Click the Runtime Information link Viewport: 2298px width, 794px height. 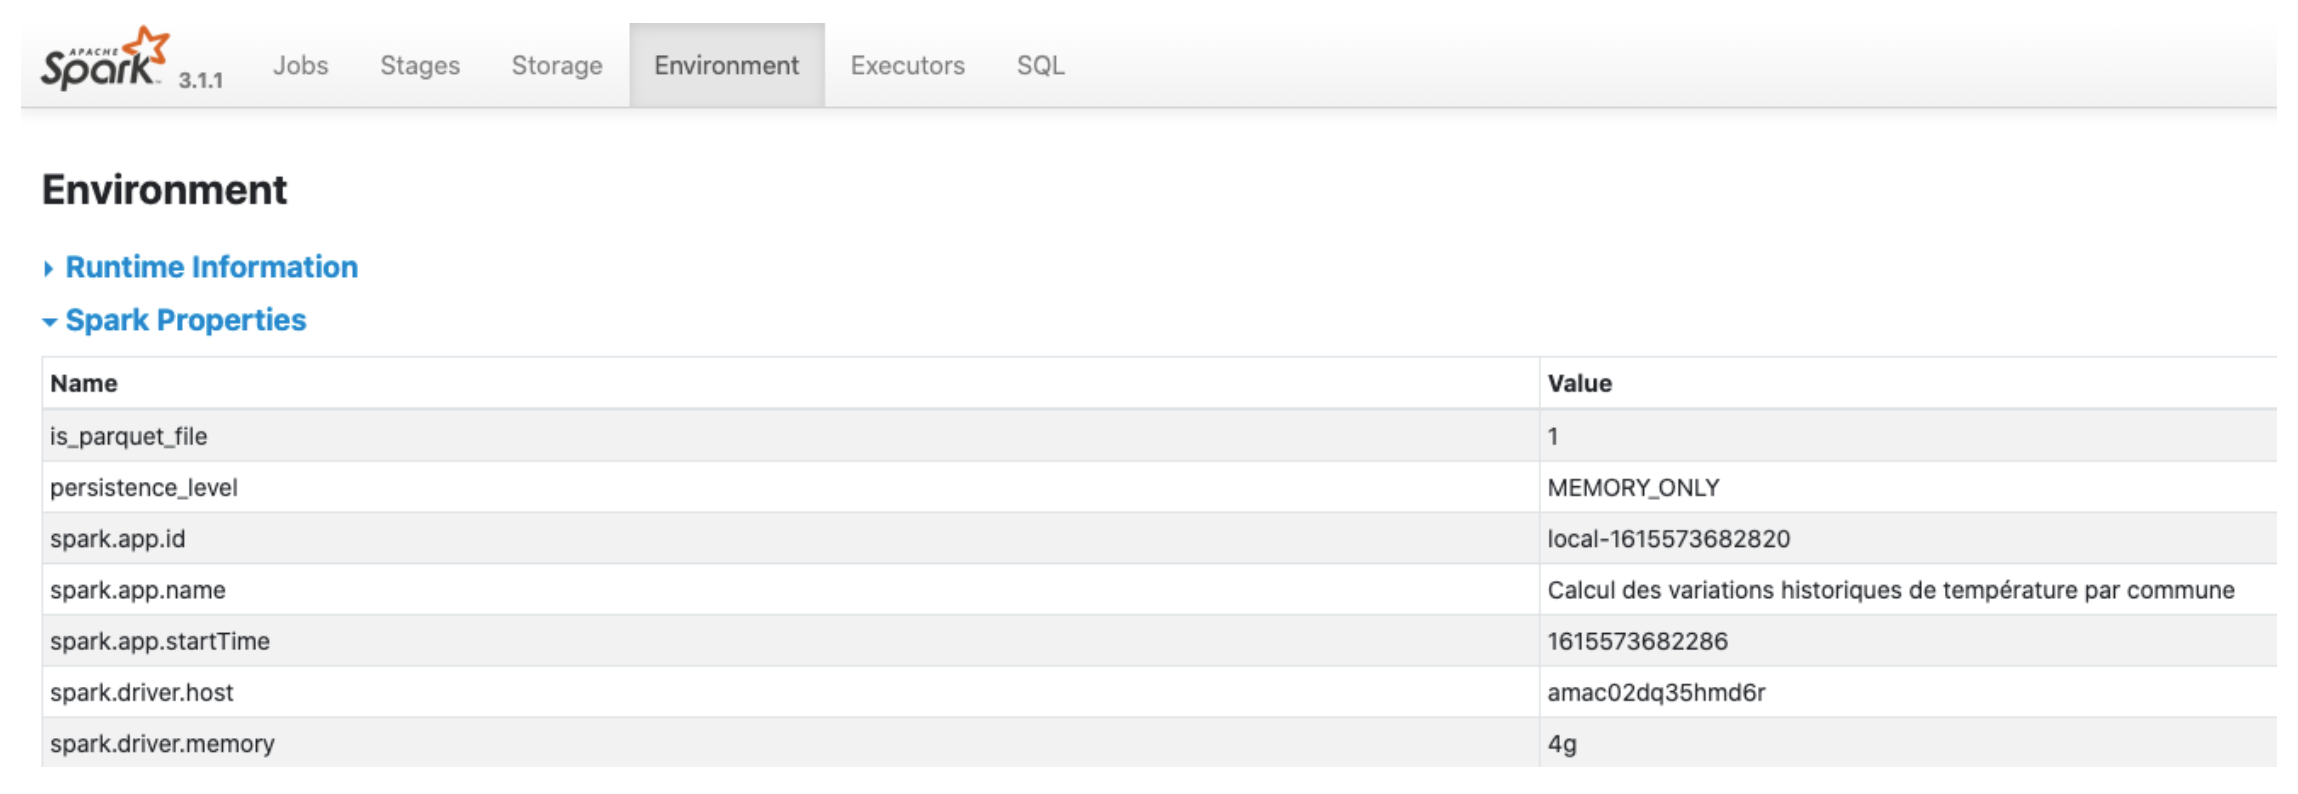point(211,267)
